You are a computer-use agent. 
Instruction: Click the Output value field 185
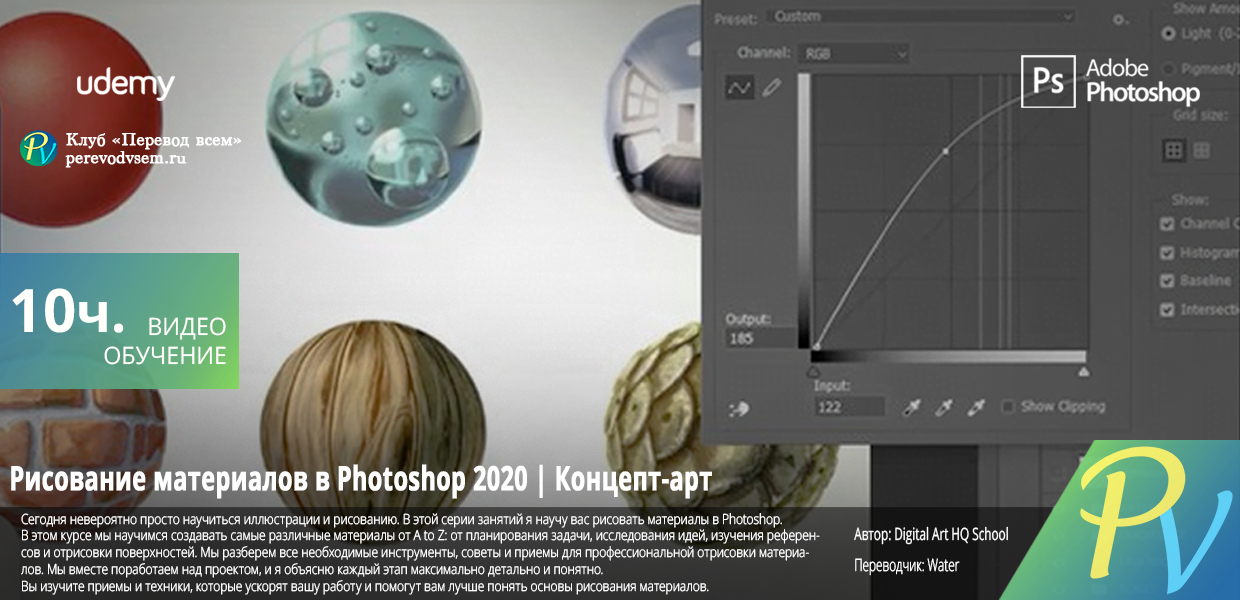click(x=760, y=338)
